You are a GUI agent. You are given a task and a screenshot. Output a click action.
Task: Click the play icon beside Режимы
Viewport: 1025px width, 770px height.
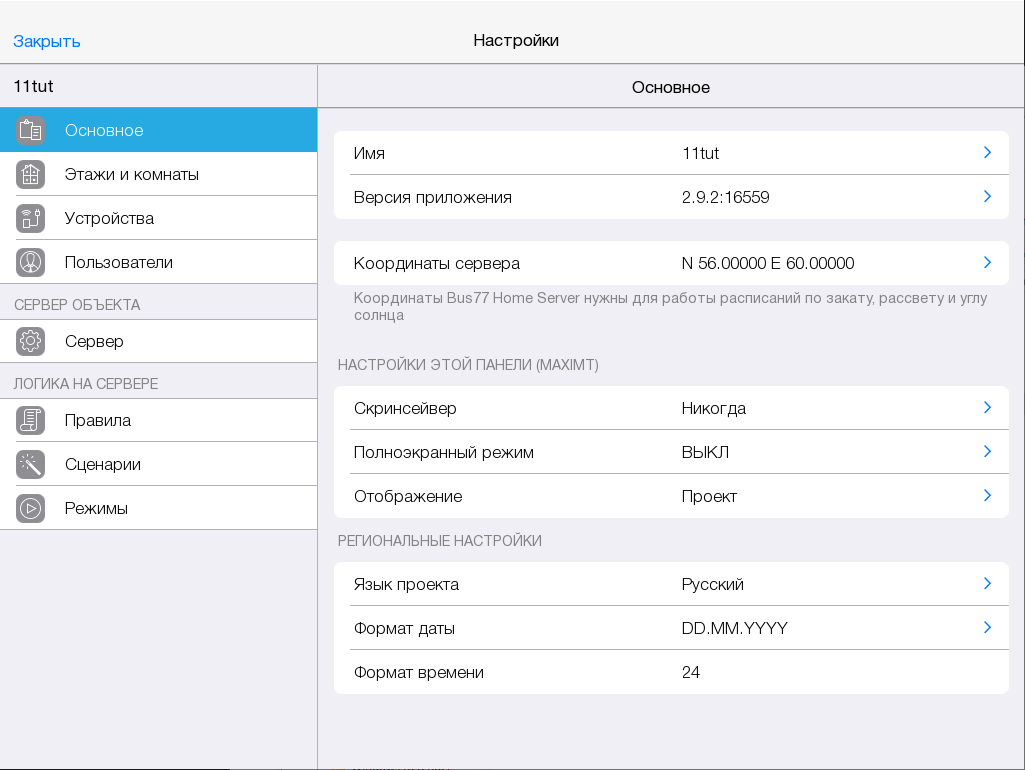[x=31, y=508]
